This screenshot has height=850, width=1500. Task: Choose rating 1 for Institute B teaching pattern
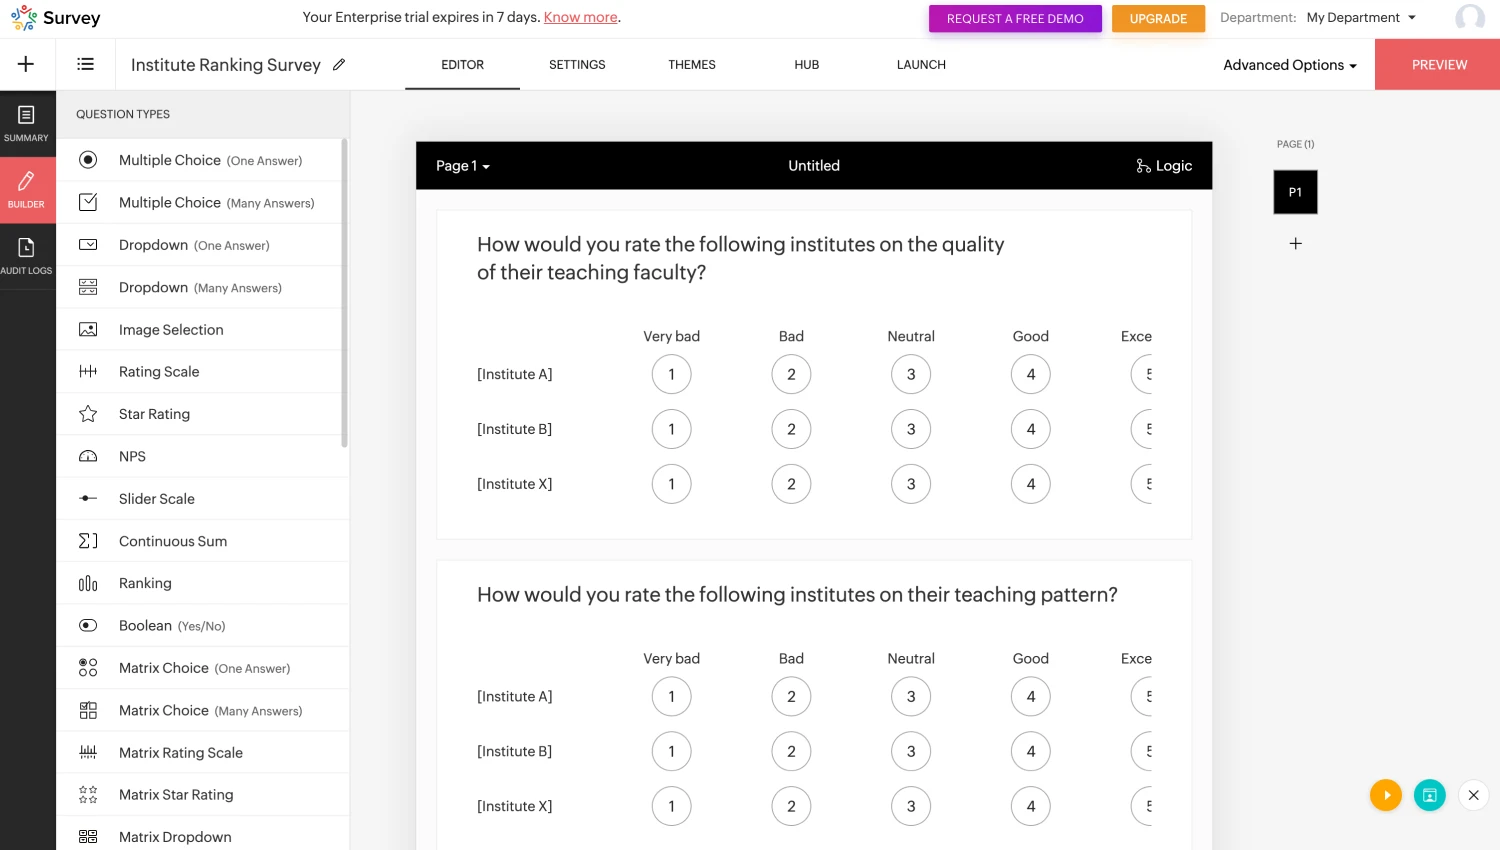(671, 751)
